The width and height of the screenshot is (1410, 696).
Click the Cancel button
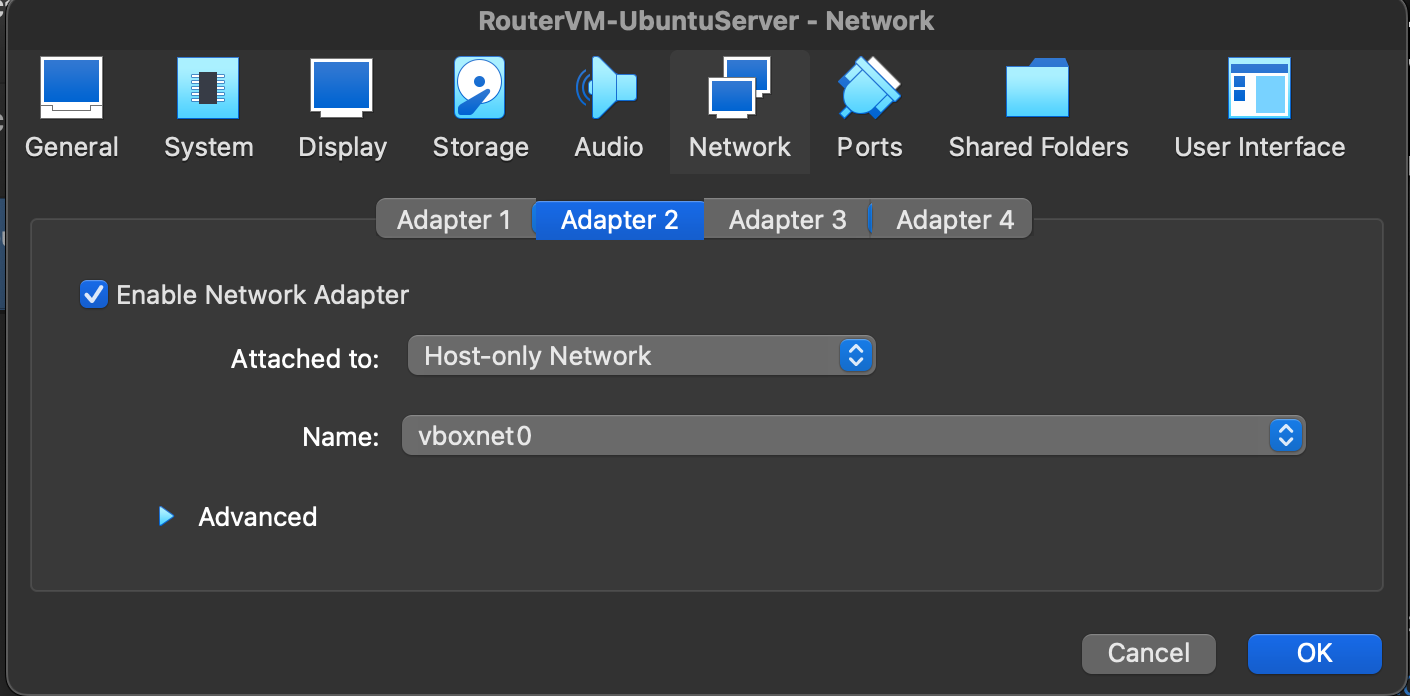[x=1148, y=653]
